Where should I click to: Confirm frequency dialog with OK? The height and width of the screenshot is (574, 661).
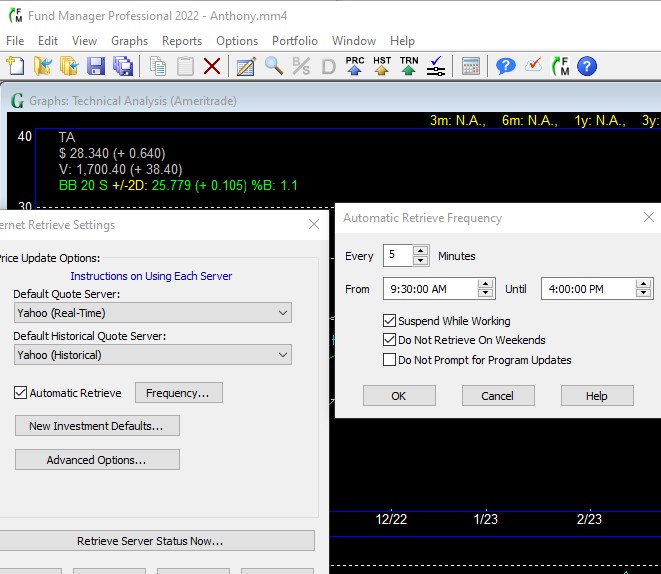point(399,396)
